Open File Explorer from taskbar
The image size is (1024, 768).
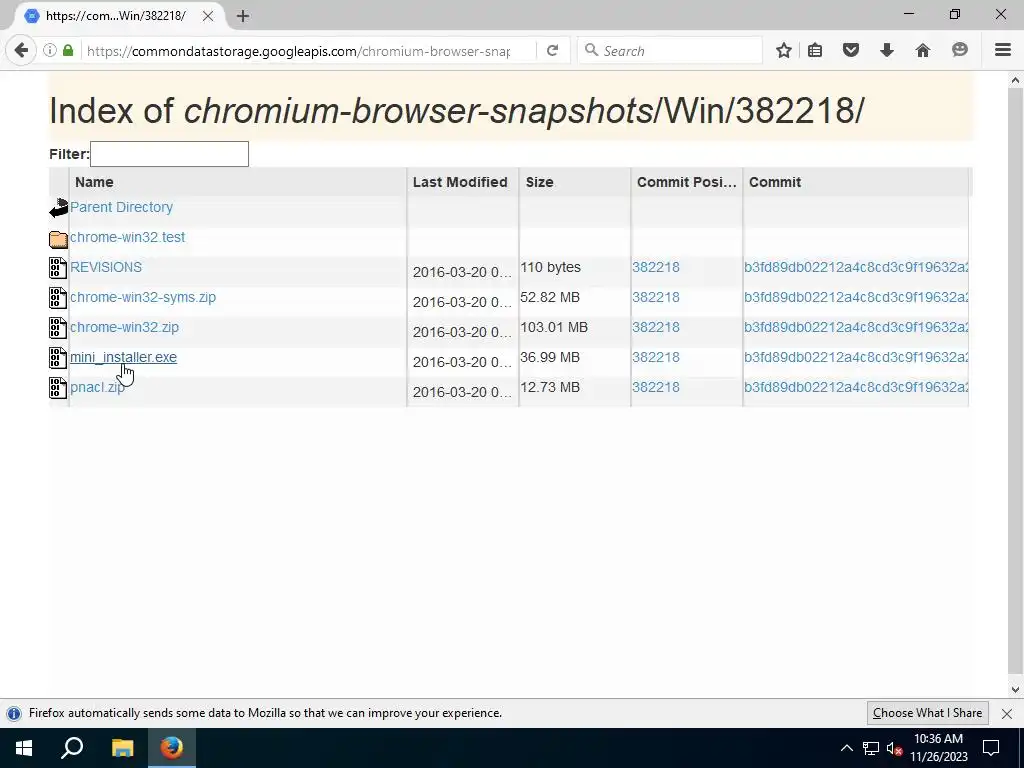click(122, 748)
